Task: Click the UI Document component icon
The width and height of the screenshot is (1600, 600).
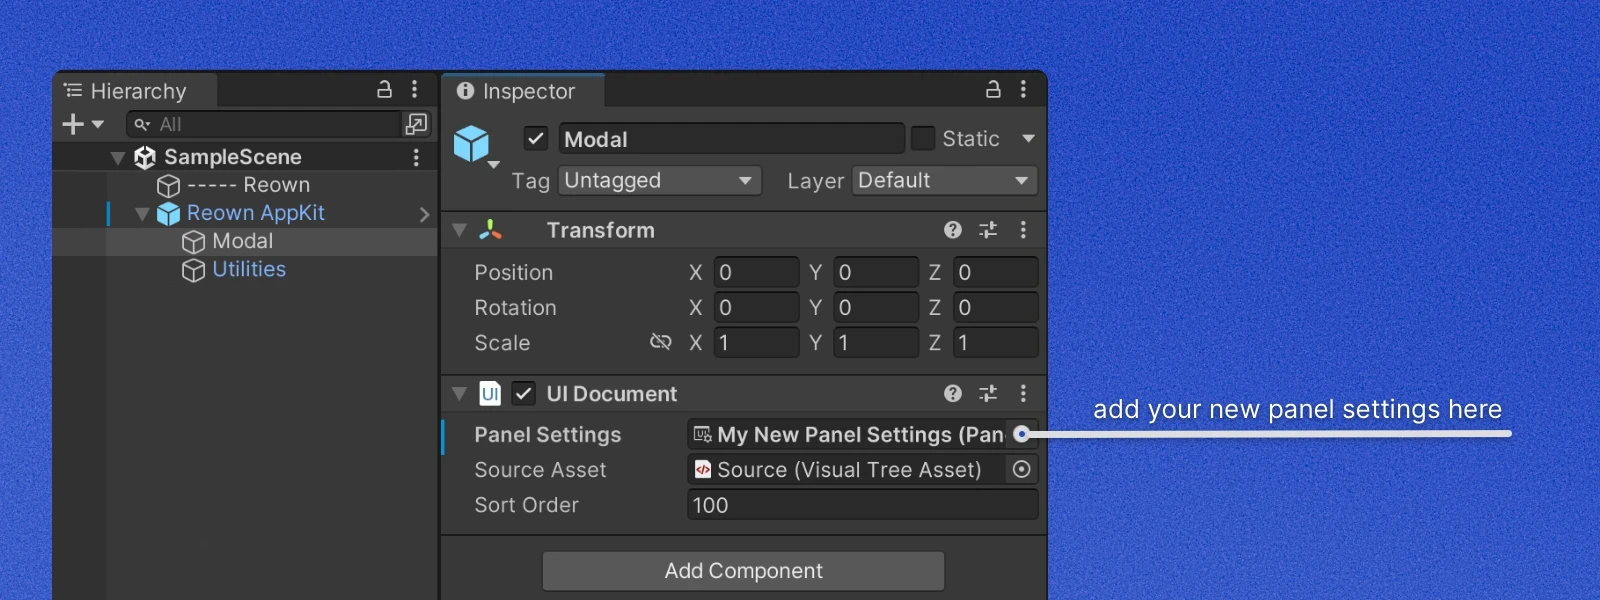Action: (x=490, y=393)
